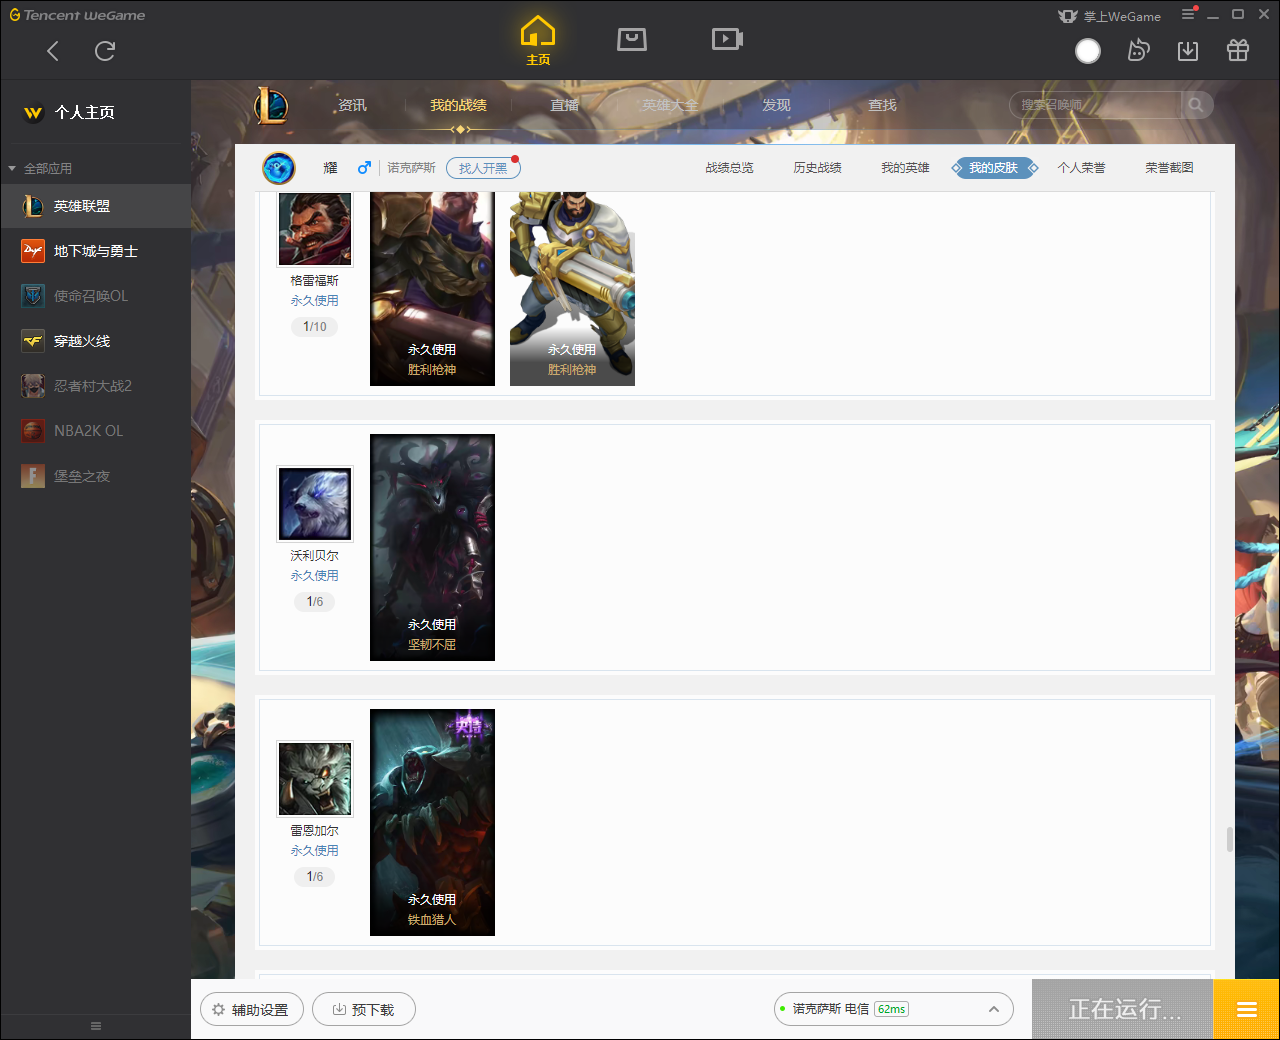Screen dimensions: 1280x1040
Task: Open the 主页 home icon
Action: pyautogui.click(x=538, y=41)
